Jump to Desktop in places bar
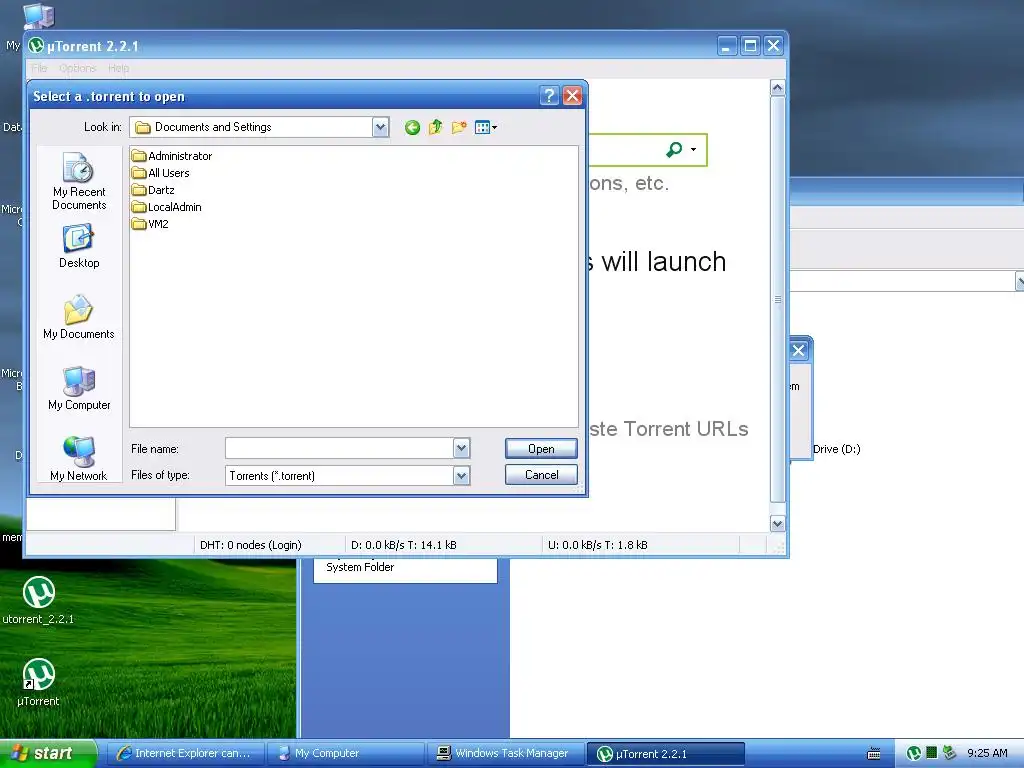The height and width of the screenshot is (768, 1024). coord(79,246)
